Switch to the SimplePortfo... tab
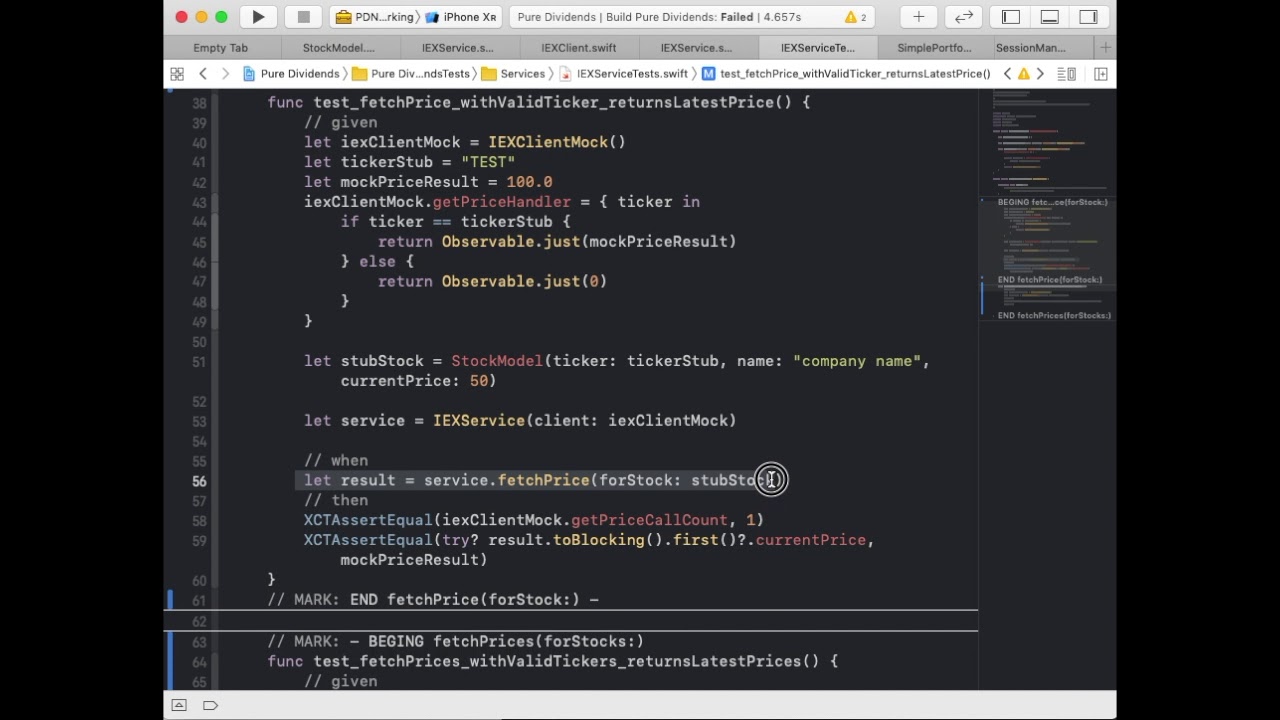Viewport: 1280px width, 720px height. [x=934, y=48]
